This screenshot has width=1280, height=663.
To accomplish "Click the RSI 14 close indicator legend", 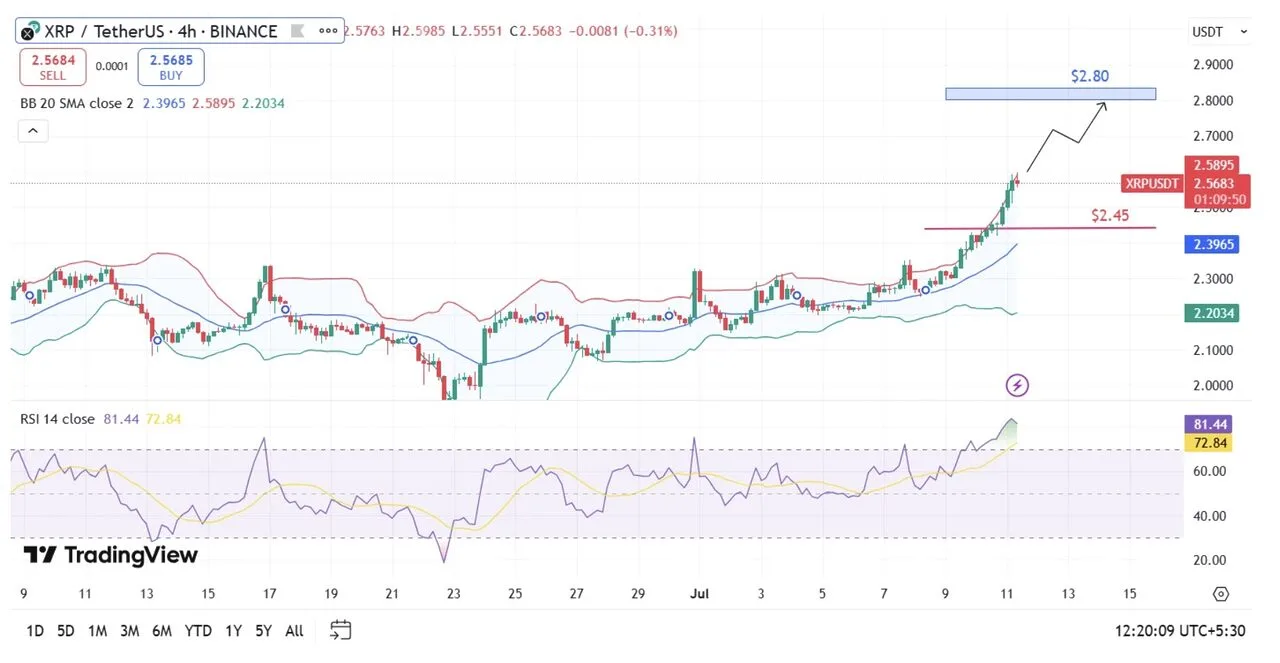I will [58, 419].
